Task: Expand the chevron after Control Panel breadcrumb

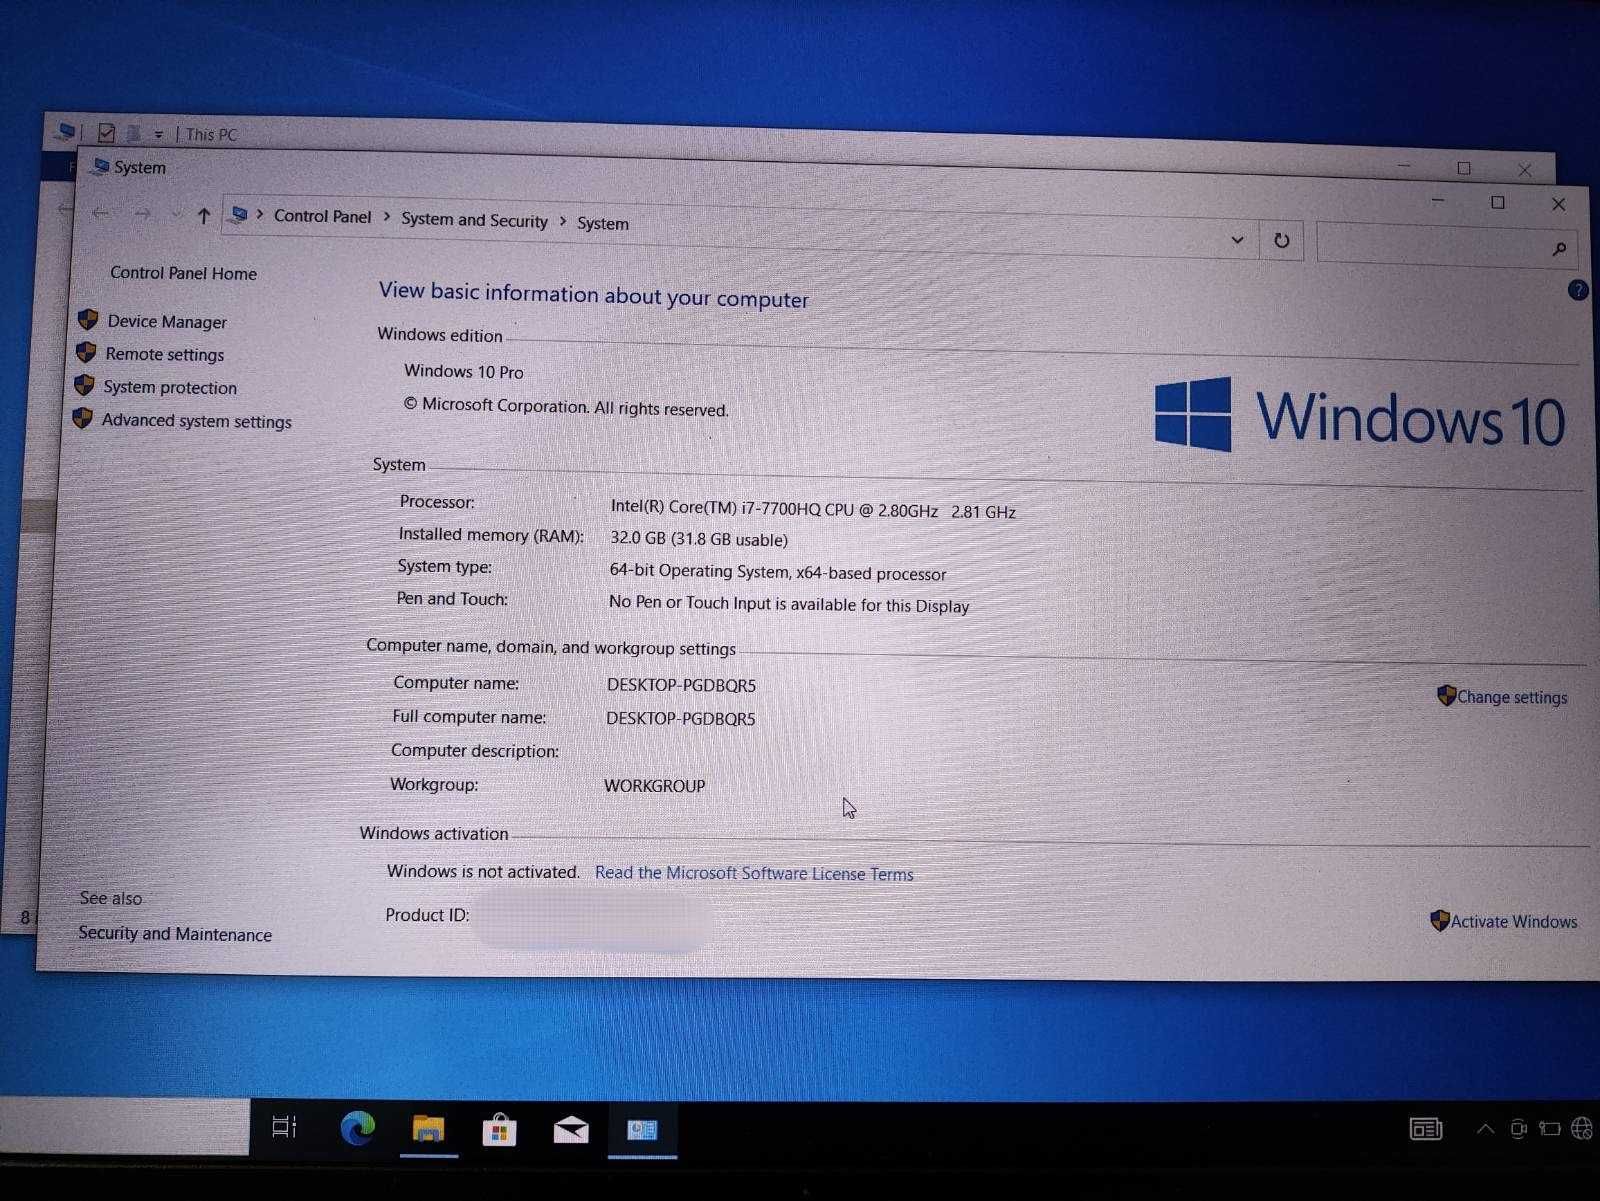Action: pyautogui.click(x=387, y=217)
